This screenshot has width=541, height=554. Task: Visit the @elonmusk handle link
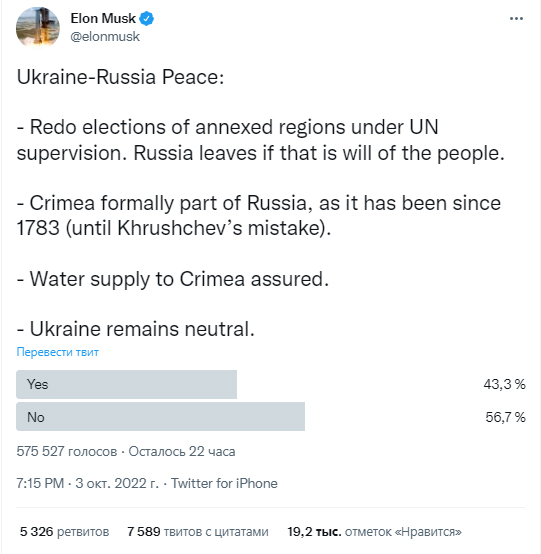[105, 36]
